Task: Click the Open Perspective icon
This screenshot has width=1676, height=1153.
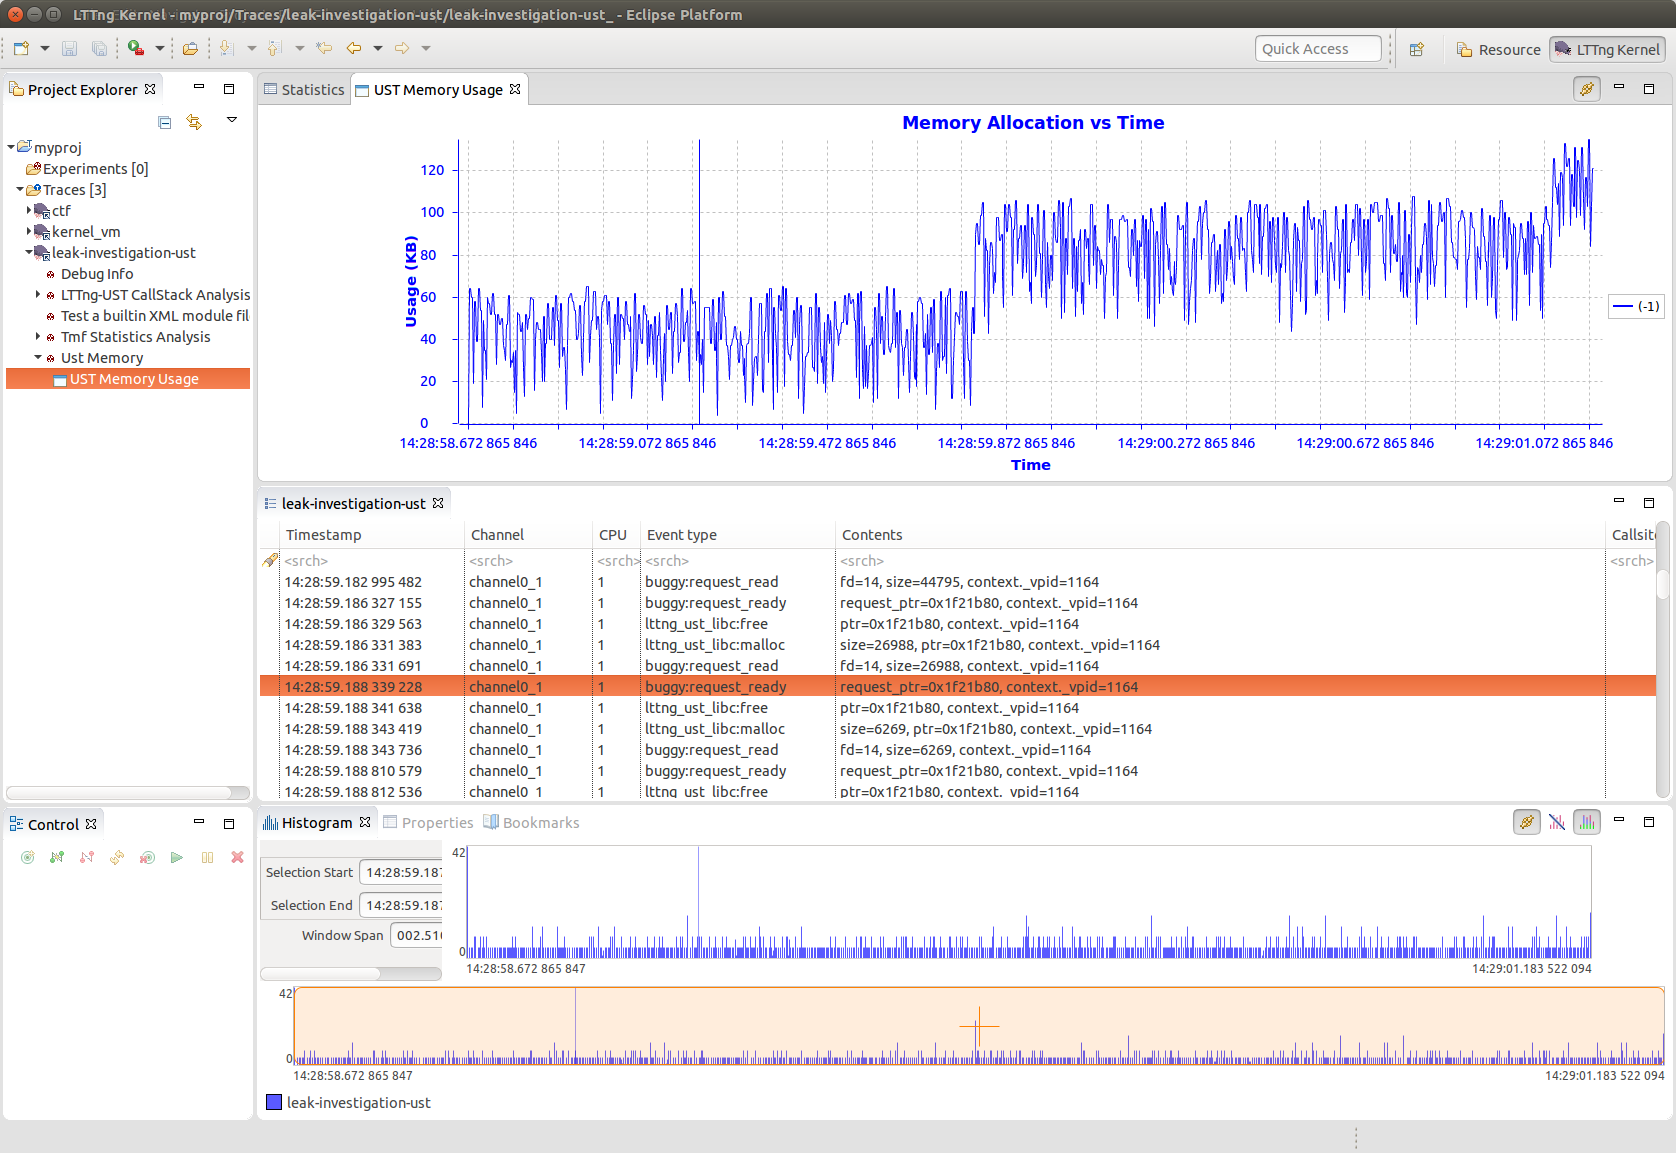Action: 1417,49
